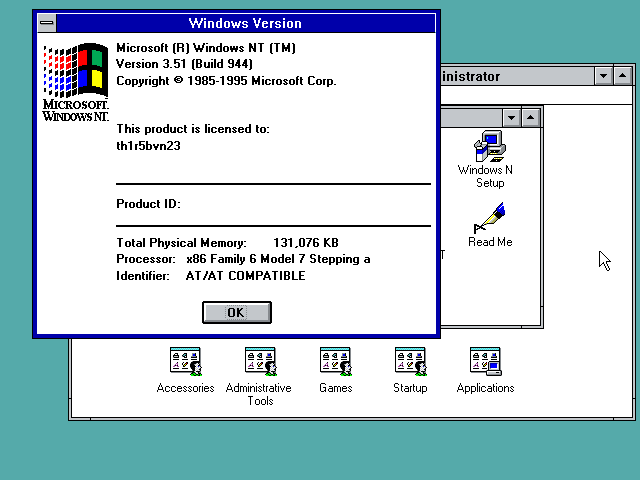Select the Read Me icon
Viewport: 640px width, 480px height.
click(490, 225)
